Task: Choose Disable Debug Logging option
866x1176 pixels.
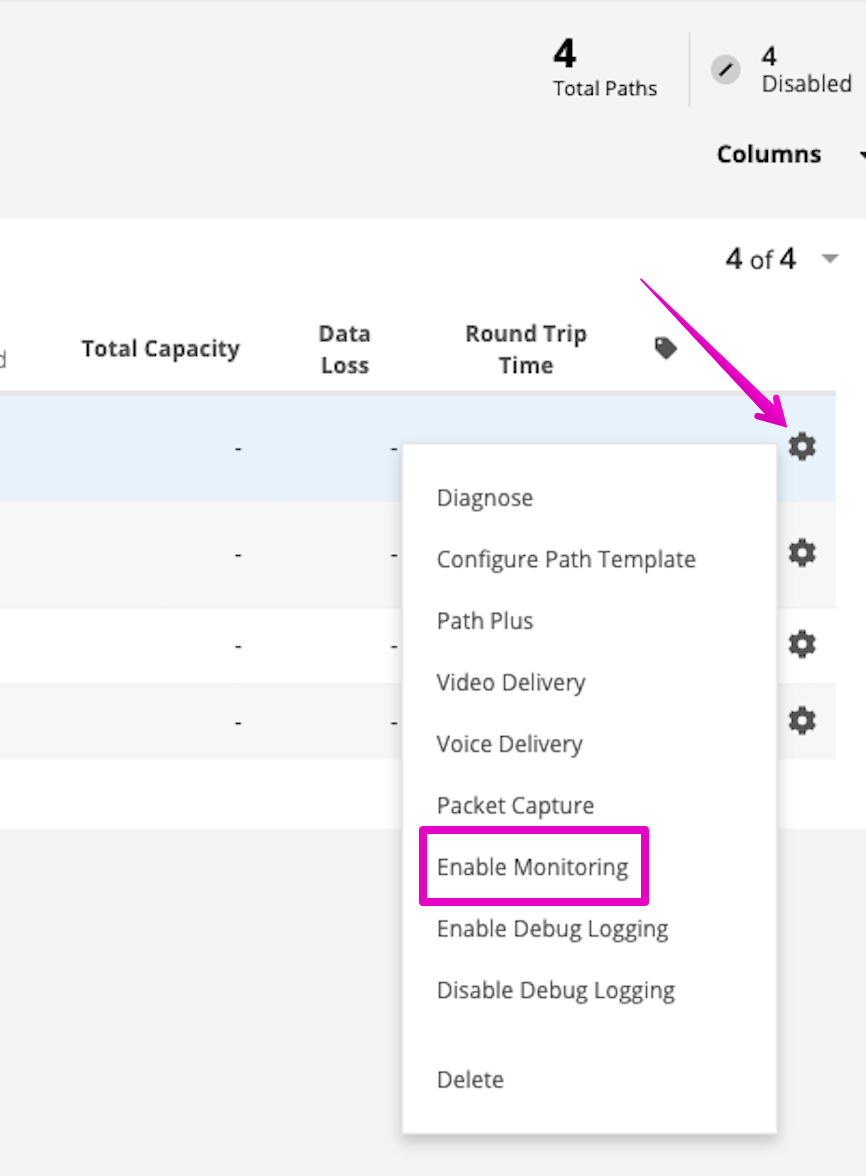Action: point(556,991)
